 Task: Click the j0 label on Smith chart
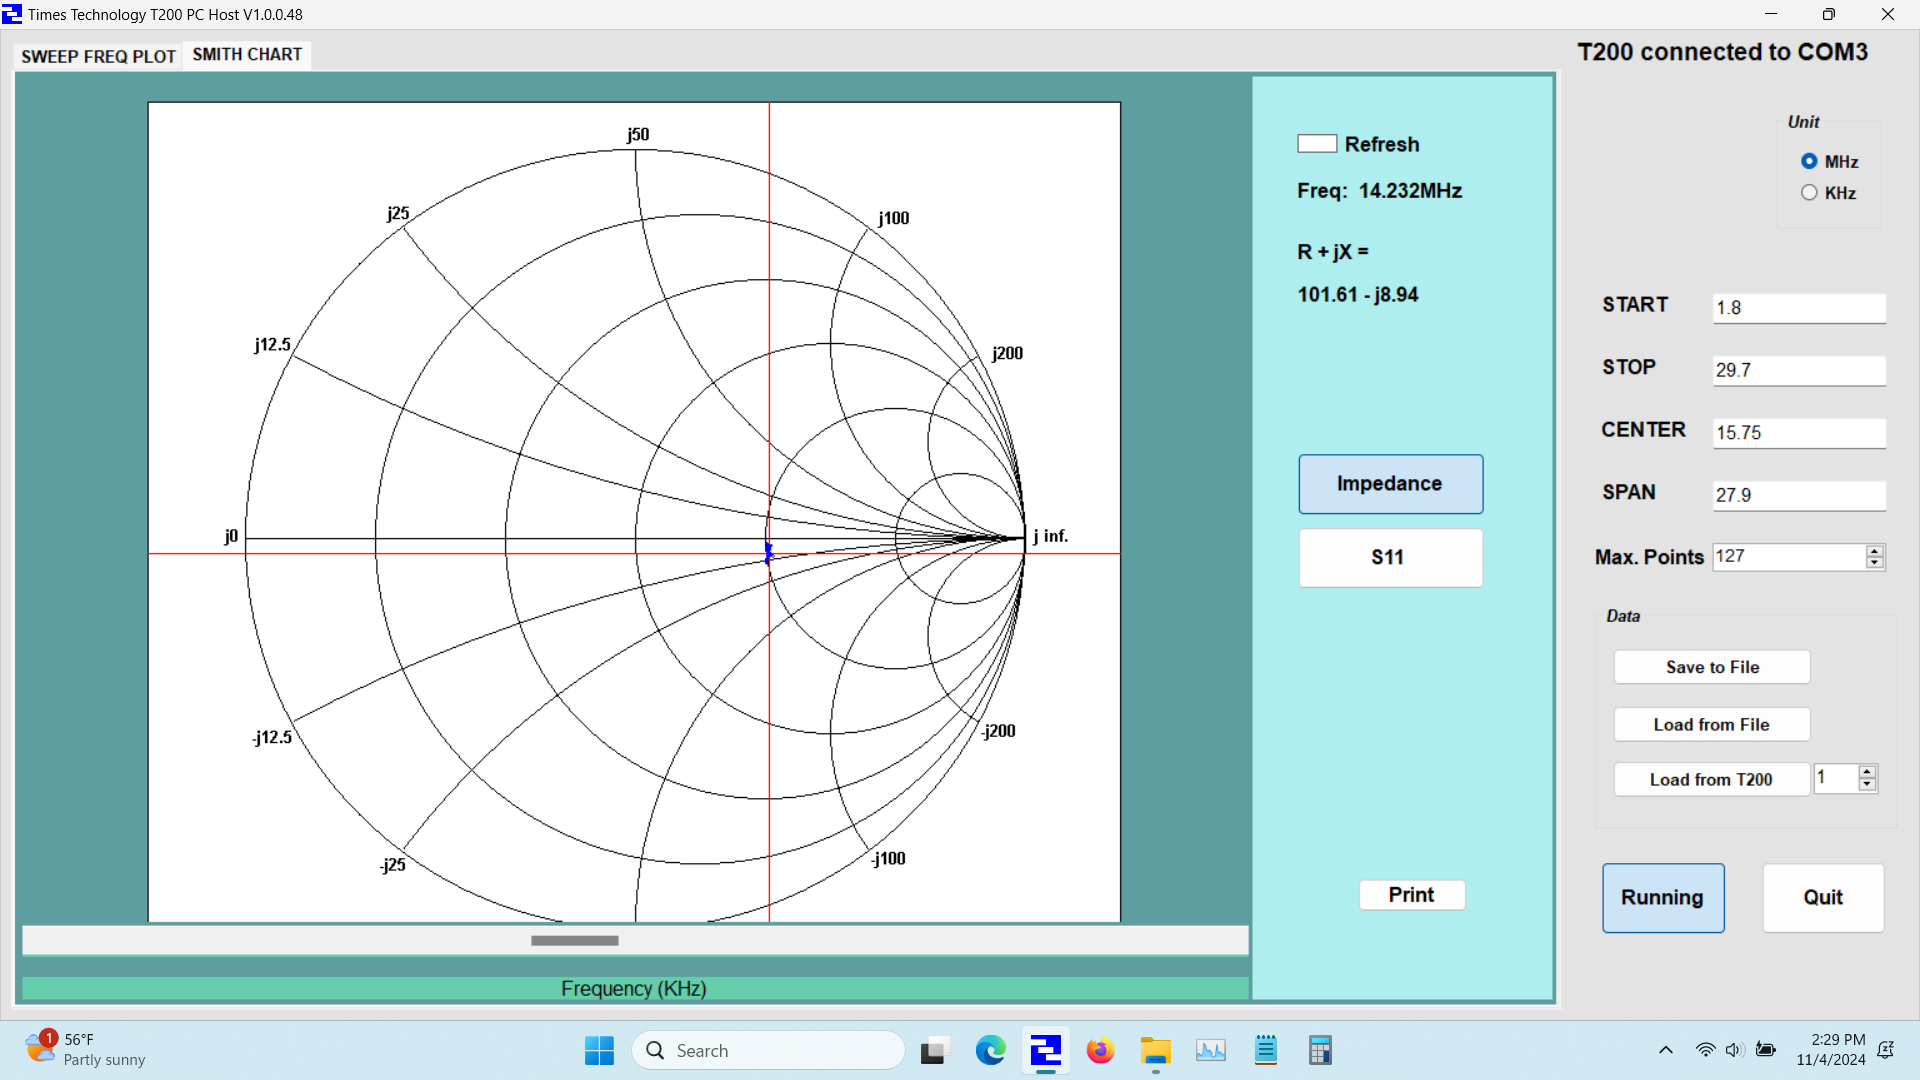[231, 535]
